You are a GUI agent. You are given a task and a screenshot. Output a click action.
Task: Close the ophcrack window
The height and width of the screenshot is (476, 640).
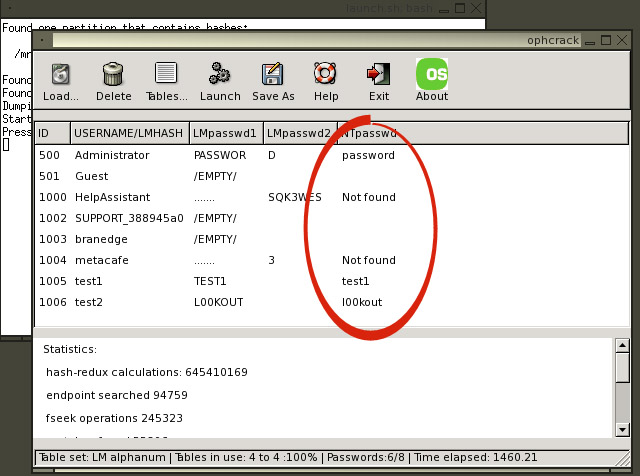[x=622, y=40]
